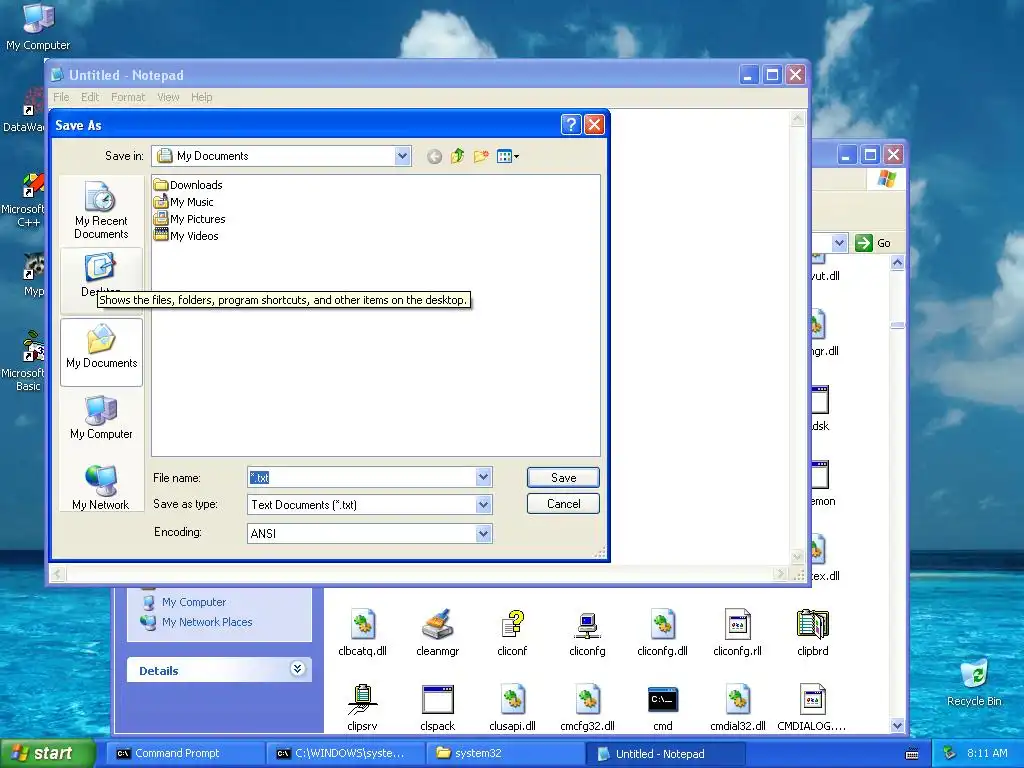
Task: Click the Help question mark in Save As
Action: click(x=571, y=125)
